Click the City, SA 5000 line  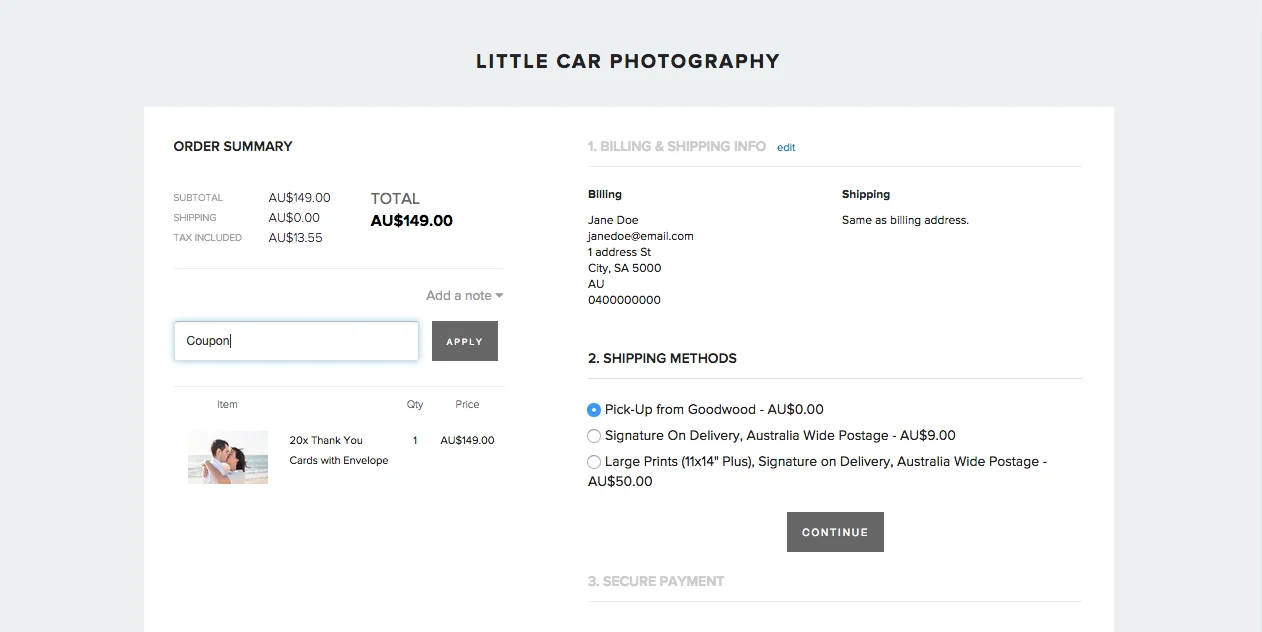point(624,268)
